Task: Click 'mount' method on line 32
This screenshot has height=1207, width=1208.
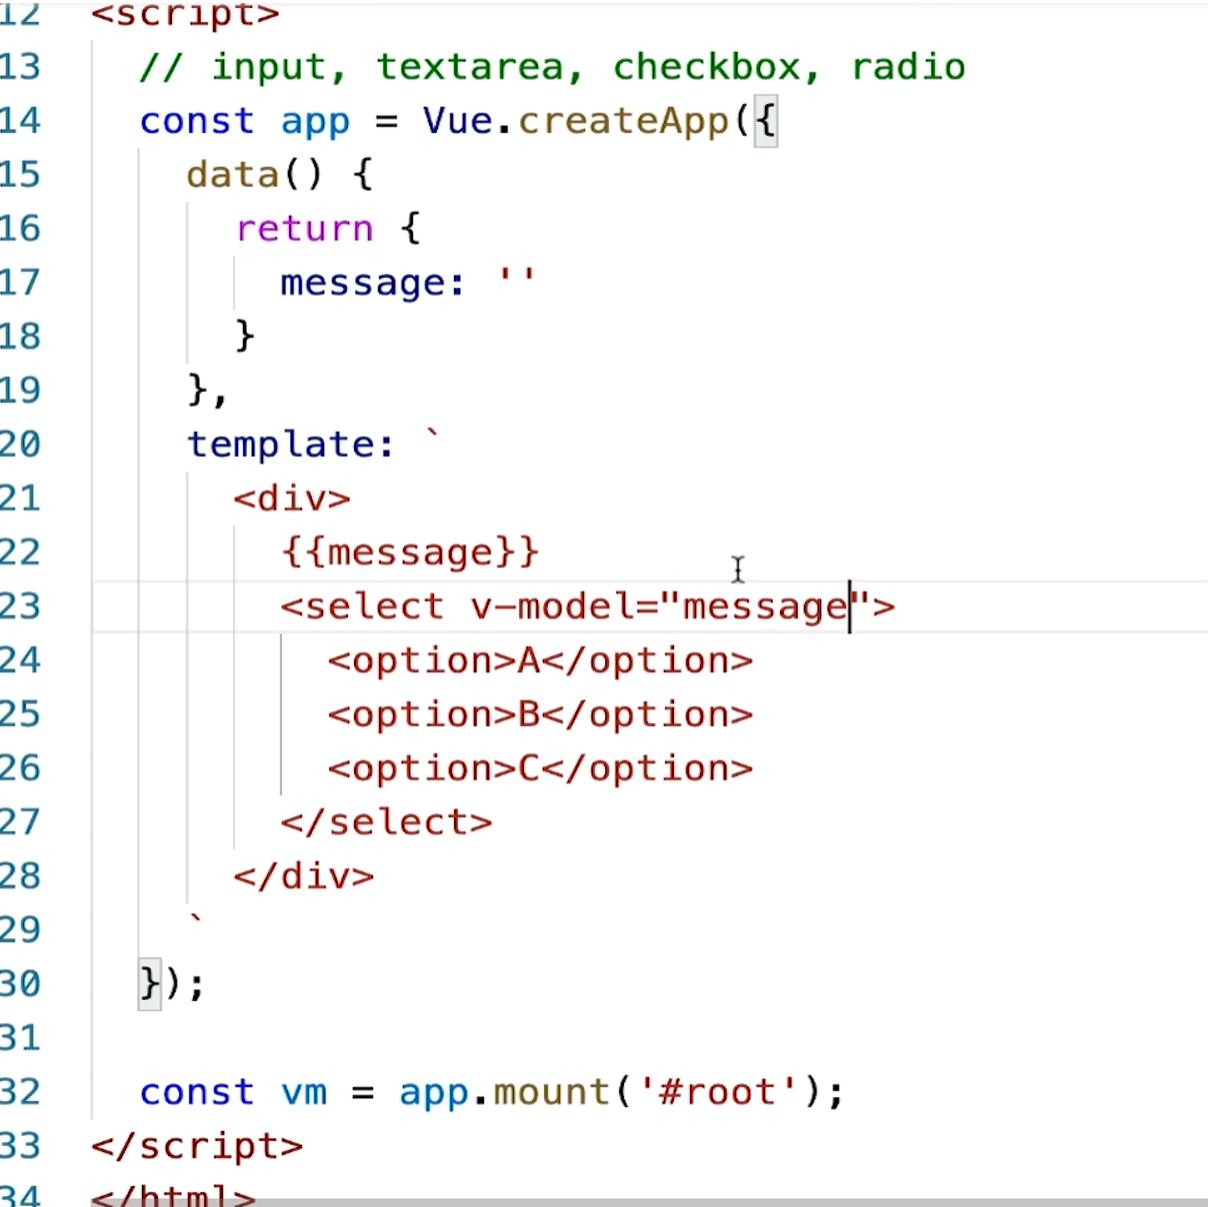Action: click(552, 1092)
